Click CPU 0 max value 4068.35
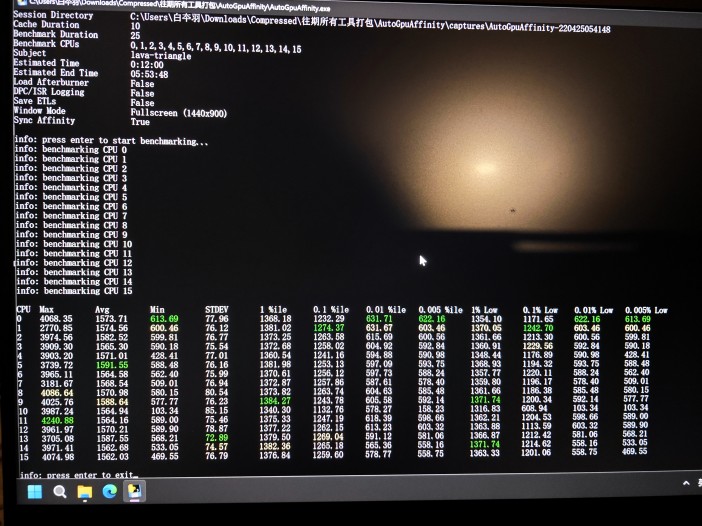The width and height of the screenshot is (702, 526). click(56, 319)
